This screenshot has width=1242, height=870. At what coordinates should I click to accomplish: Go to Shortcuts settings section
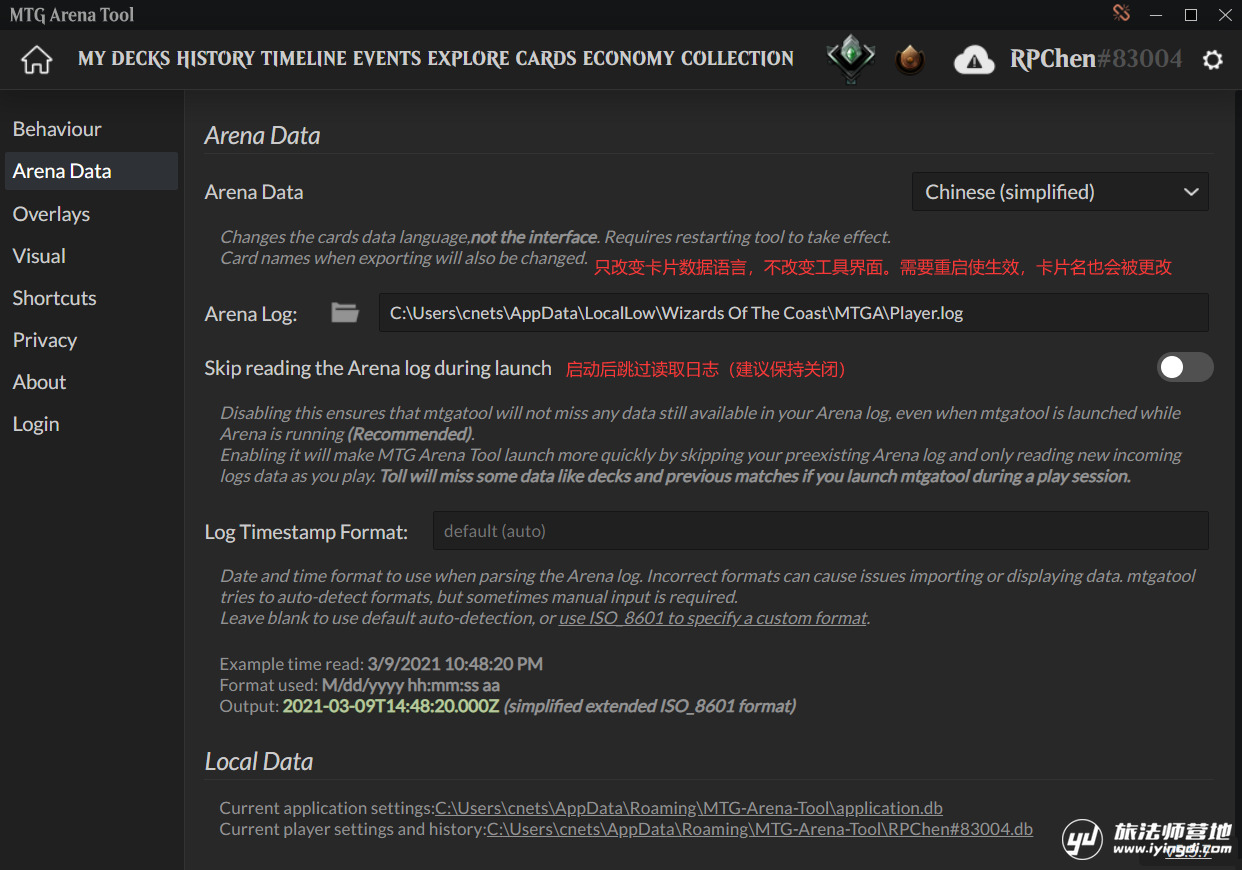point(91,298)
